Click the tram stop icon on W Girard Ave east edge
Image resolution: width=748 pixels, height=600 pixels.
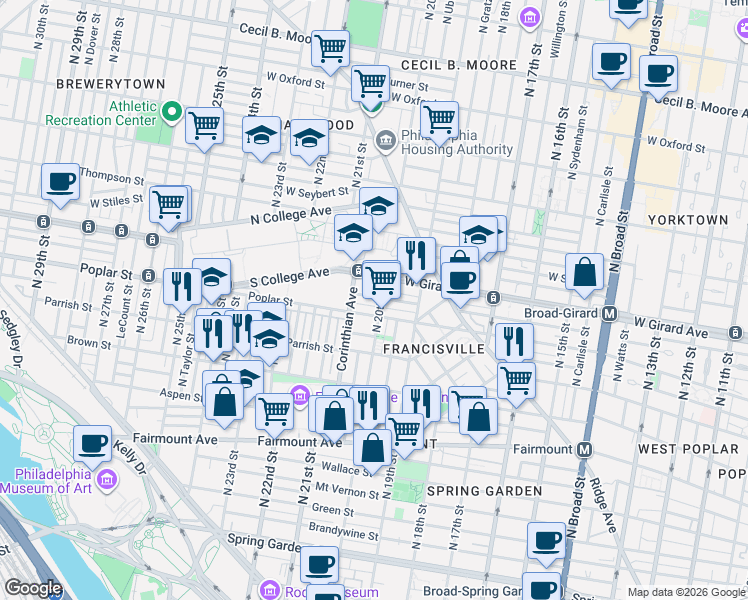[x=735, y=332]
